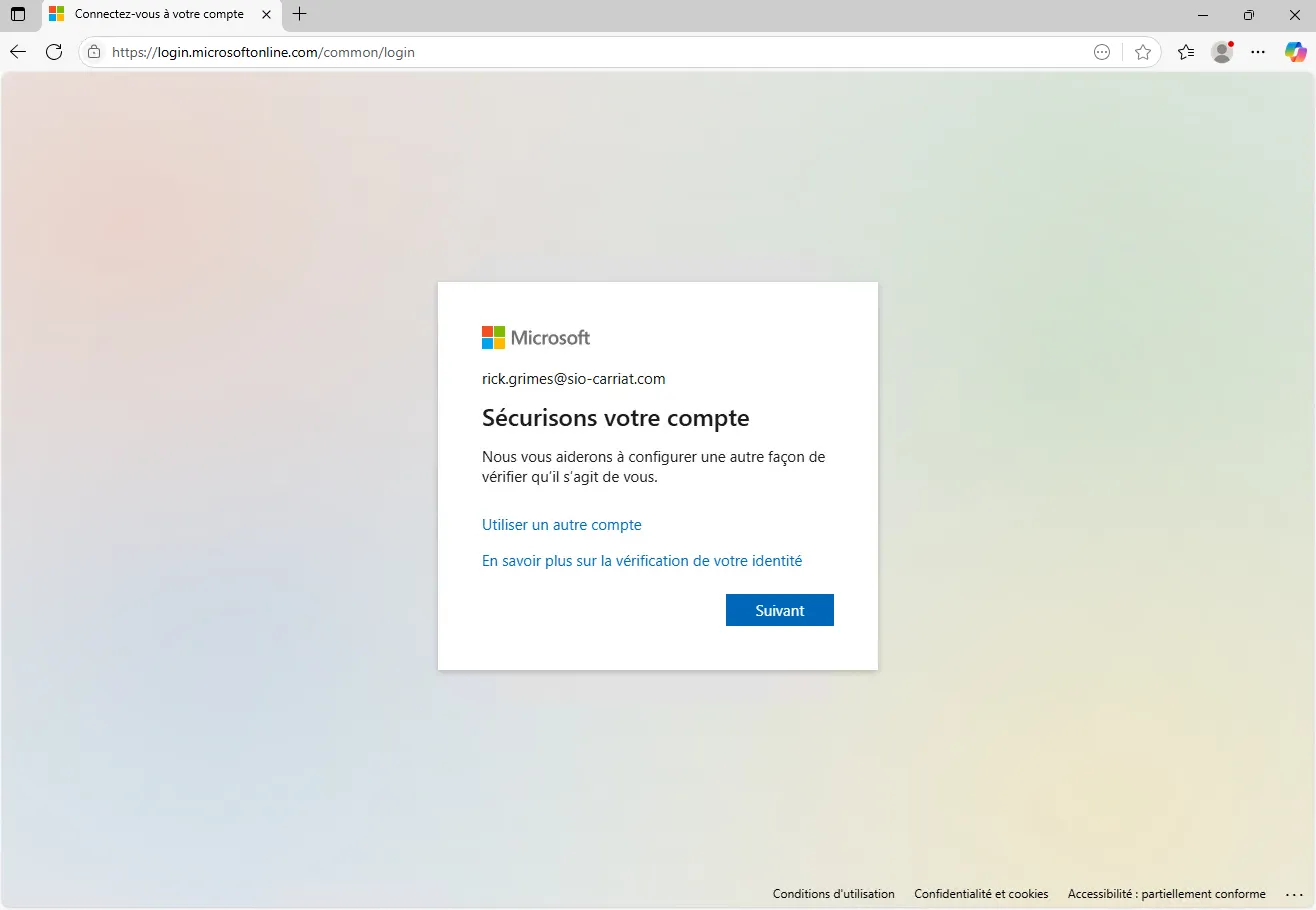Close the "Connectez-vous à votre compte" tab
Image resolution: width=1316 pixels, height=910 pixels.
266,15
